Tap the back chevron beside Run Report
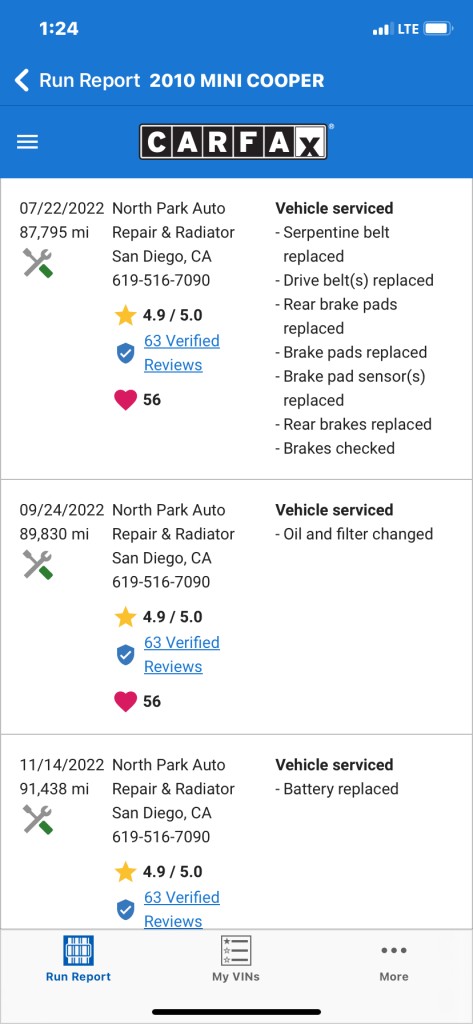473x1024 pixels. [x=22, y=81]
